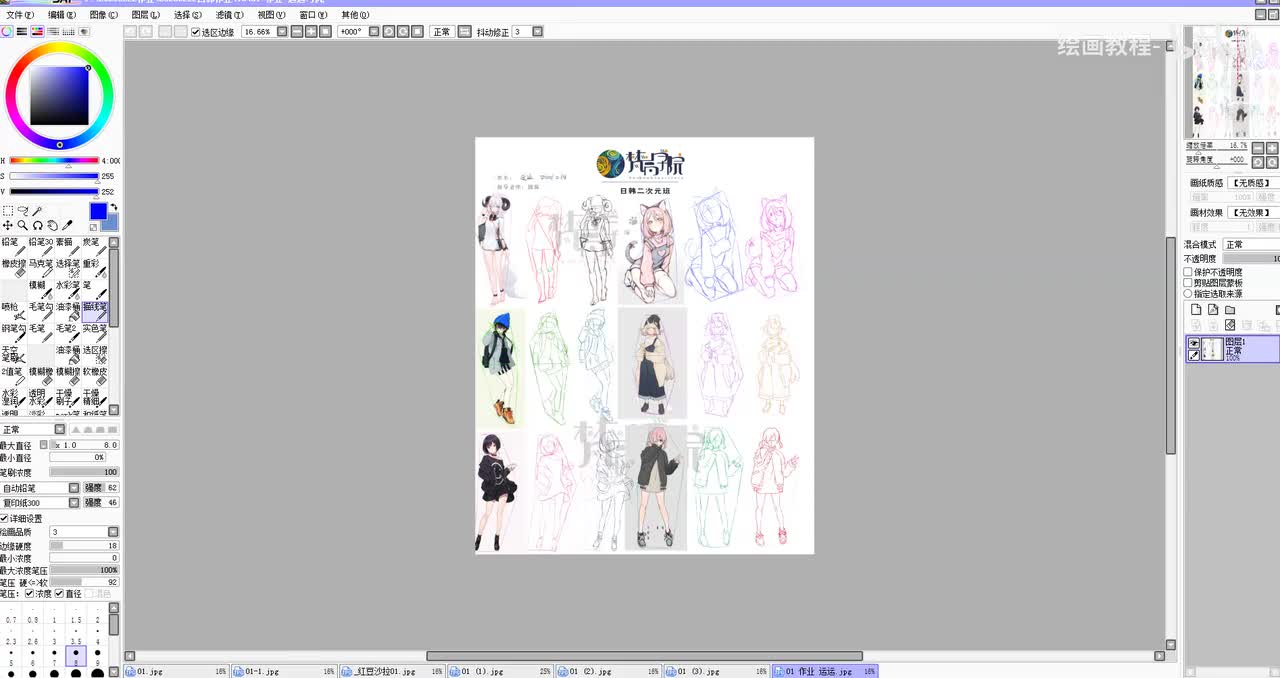
Task: Create a new linework layer
Action: pyautogui.click(x=1213, y=309)
